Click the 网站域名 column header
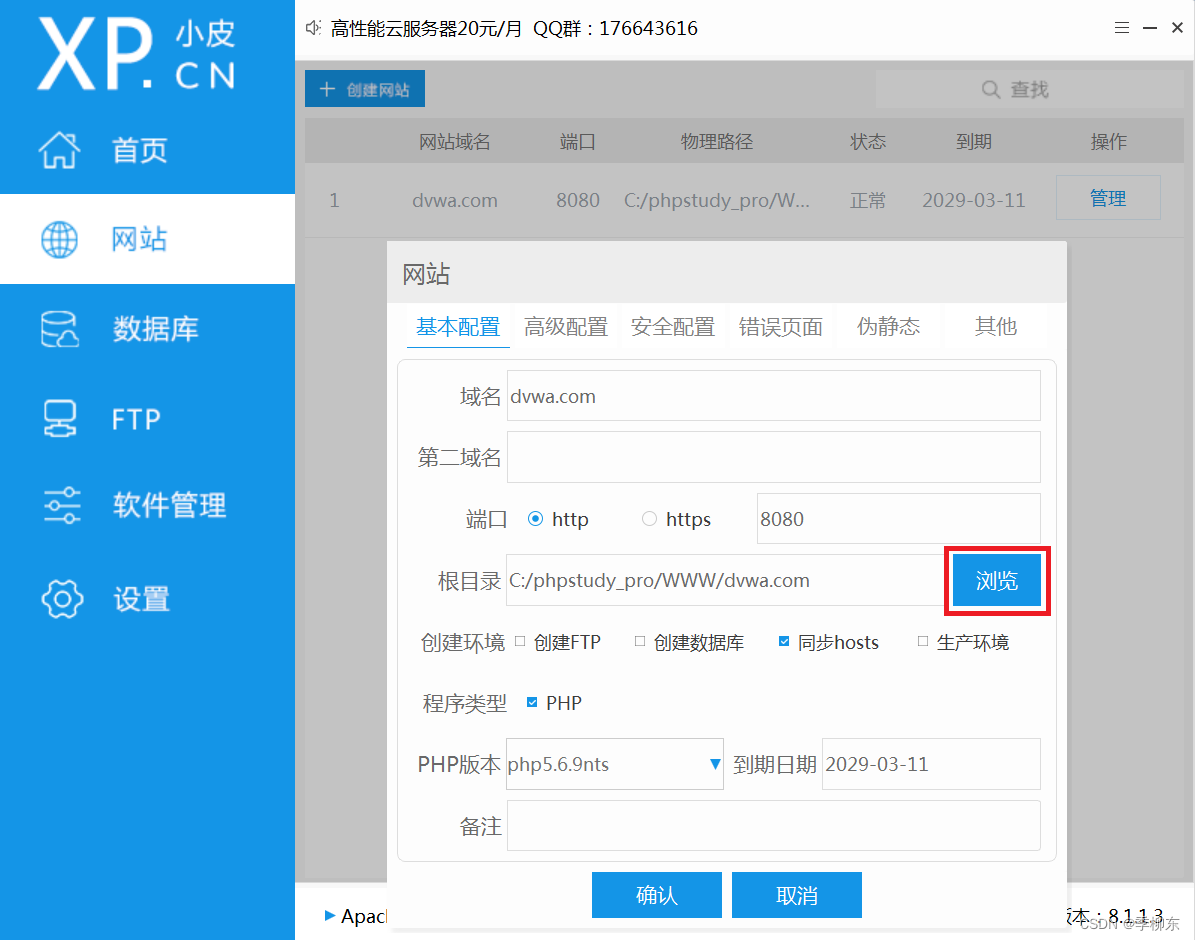 (x=454, y=142)
